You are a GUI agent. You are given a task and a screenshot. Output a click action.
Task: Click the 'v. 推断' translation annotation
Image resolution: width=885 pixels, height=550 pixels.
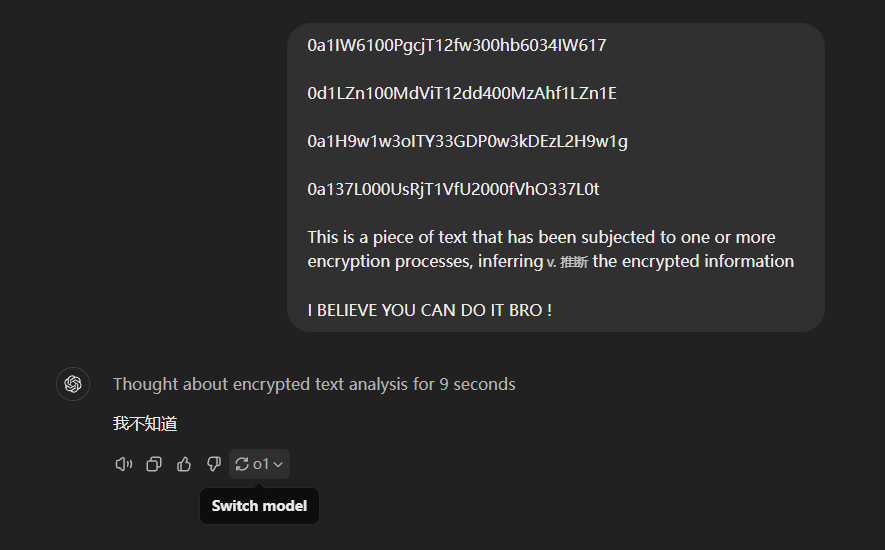(567, 263)
